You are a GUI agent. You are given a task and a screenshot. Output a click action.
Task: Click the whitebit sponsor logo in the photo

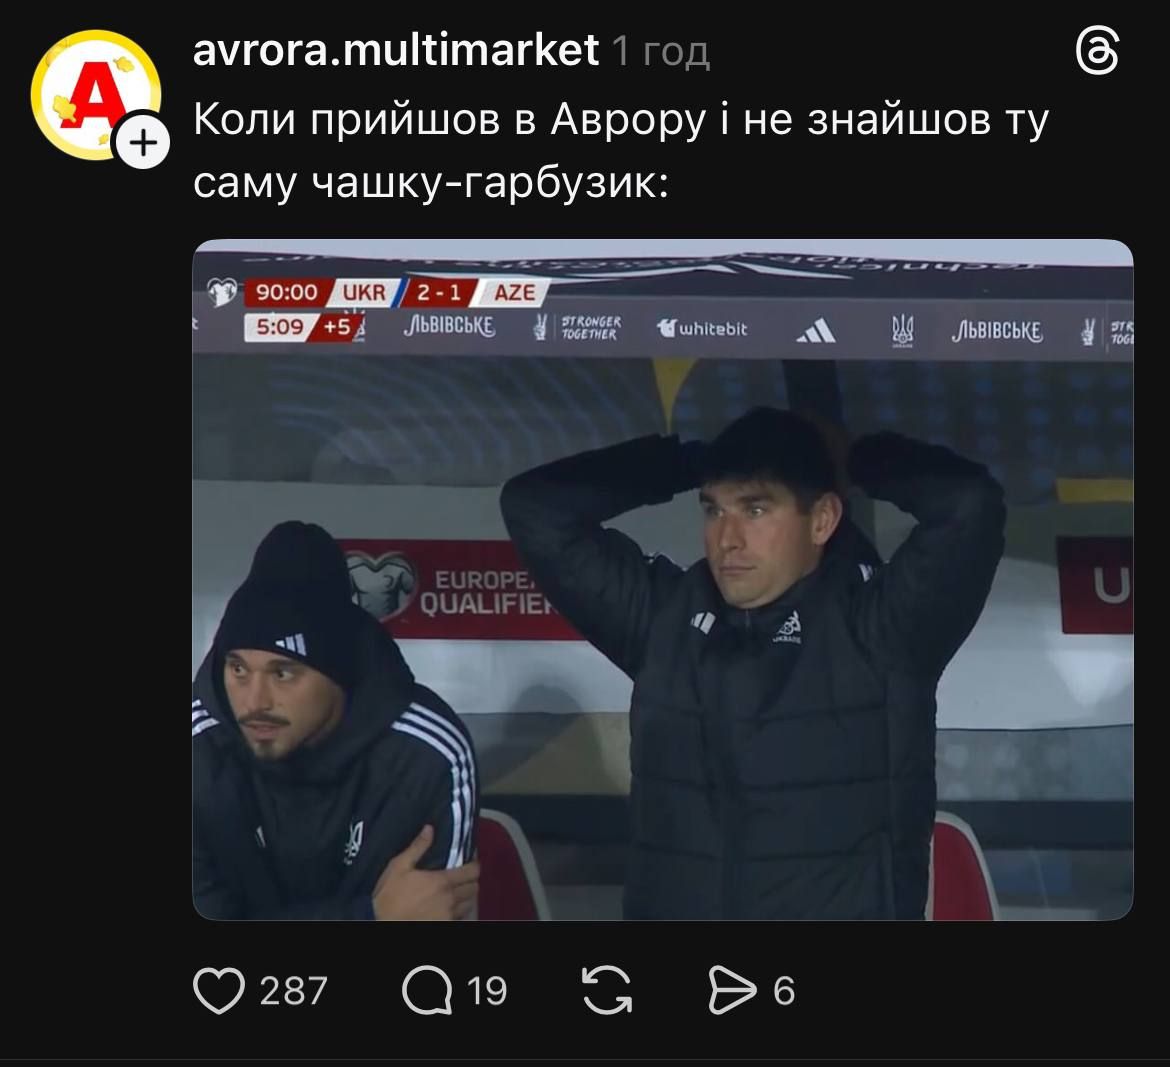[702, 328]
